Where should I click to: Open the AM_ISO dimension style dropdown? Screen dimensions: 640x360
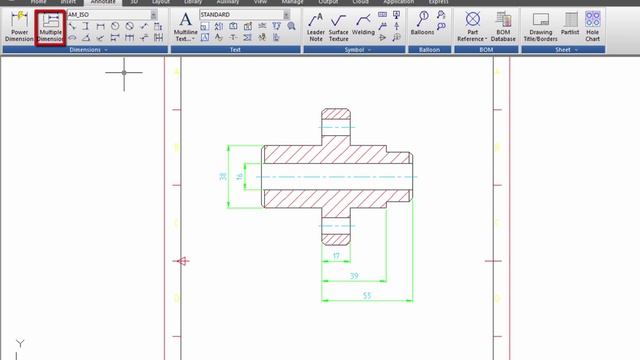[x=154, y=15]
